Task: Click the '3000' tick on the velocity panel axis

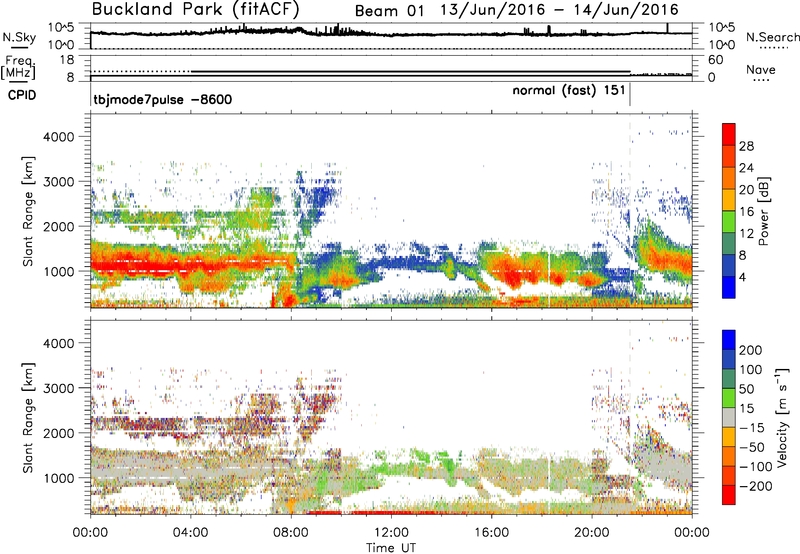Action: [59, 388]
